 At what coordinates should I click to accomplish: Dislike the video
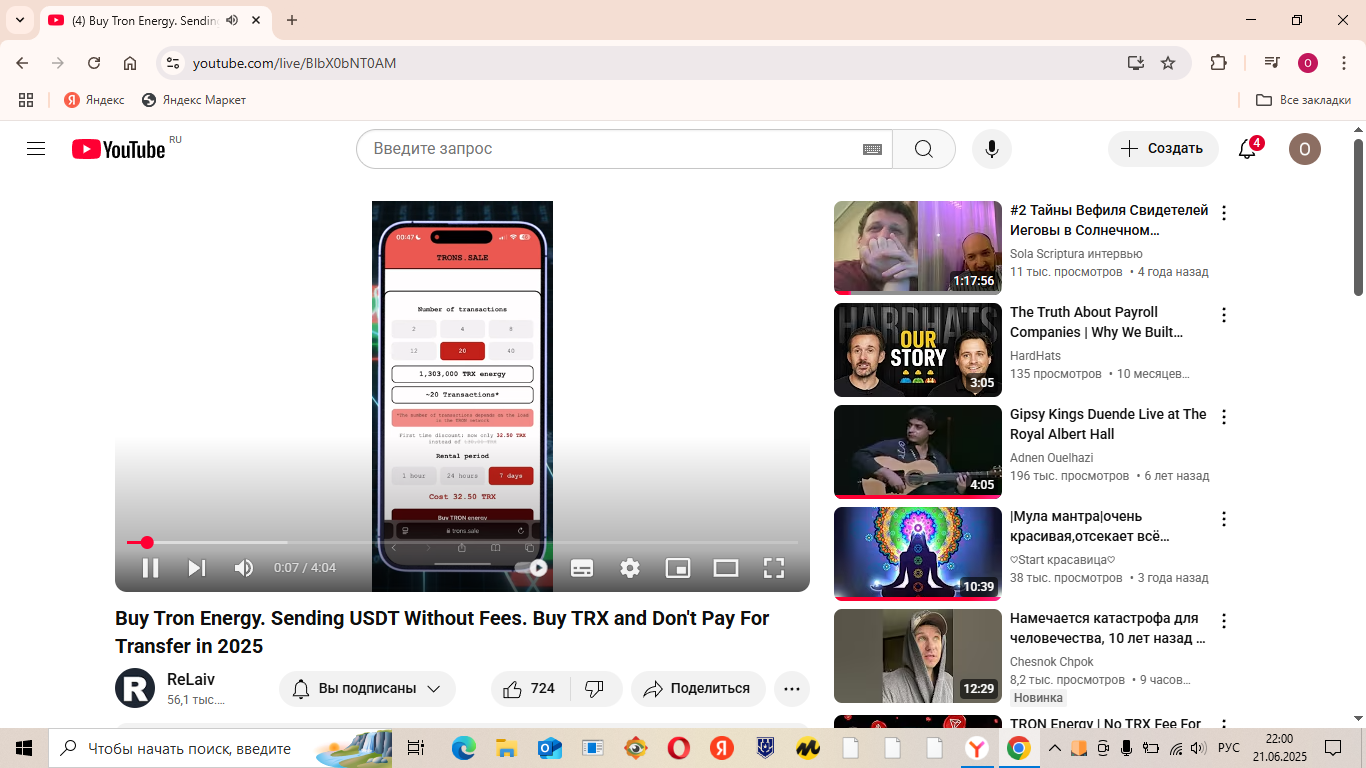595,689
